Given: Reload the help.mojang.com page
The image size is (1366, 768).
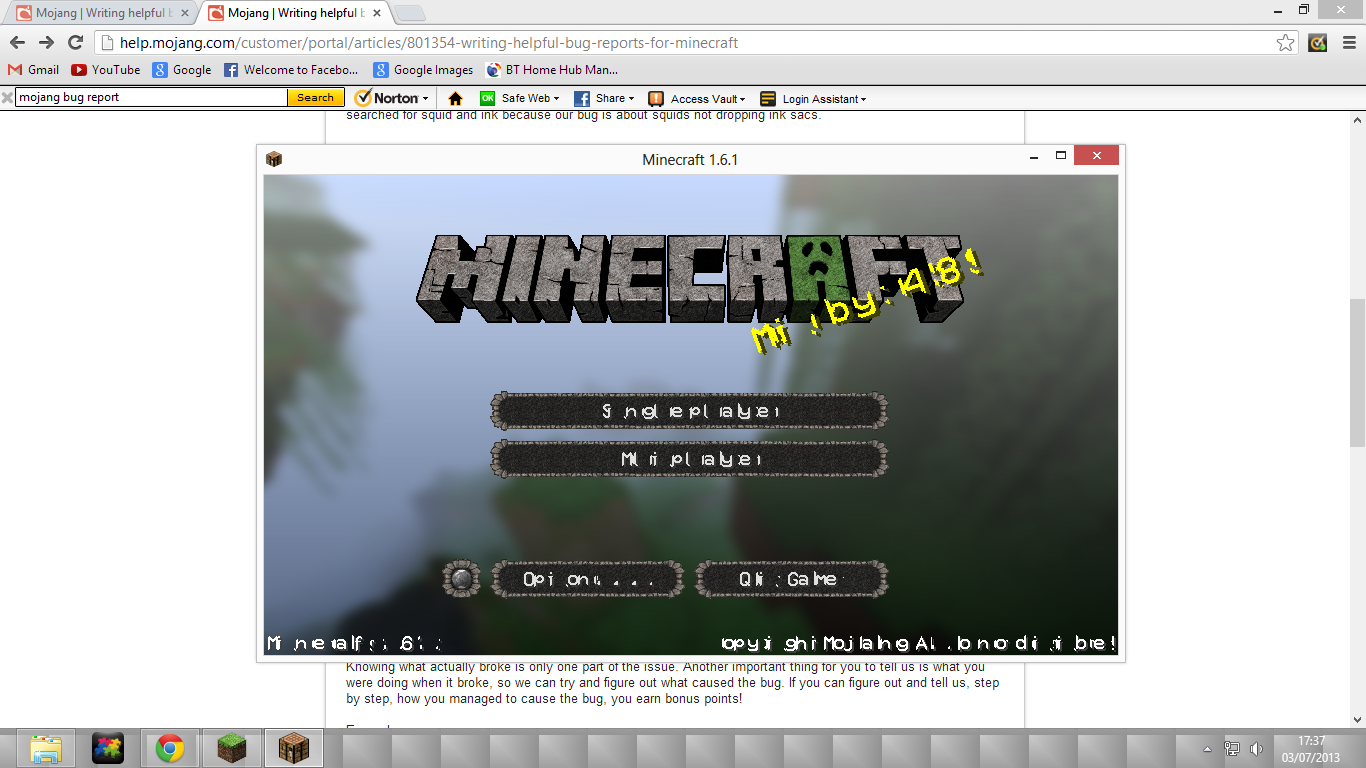Looking at the screenshot, I should (x=75, y=42).
